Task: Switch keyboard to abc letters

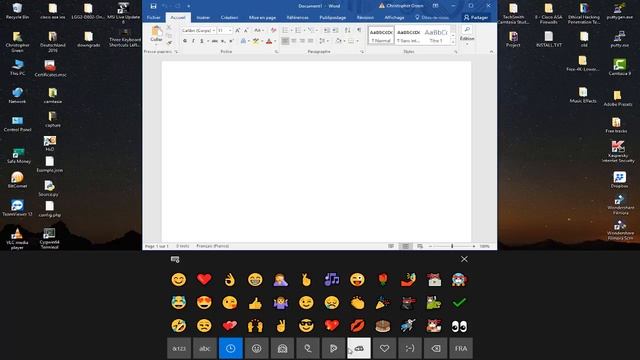Action: click(x=205, y=348)
